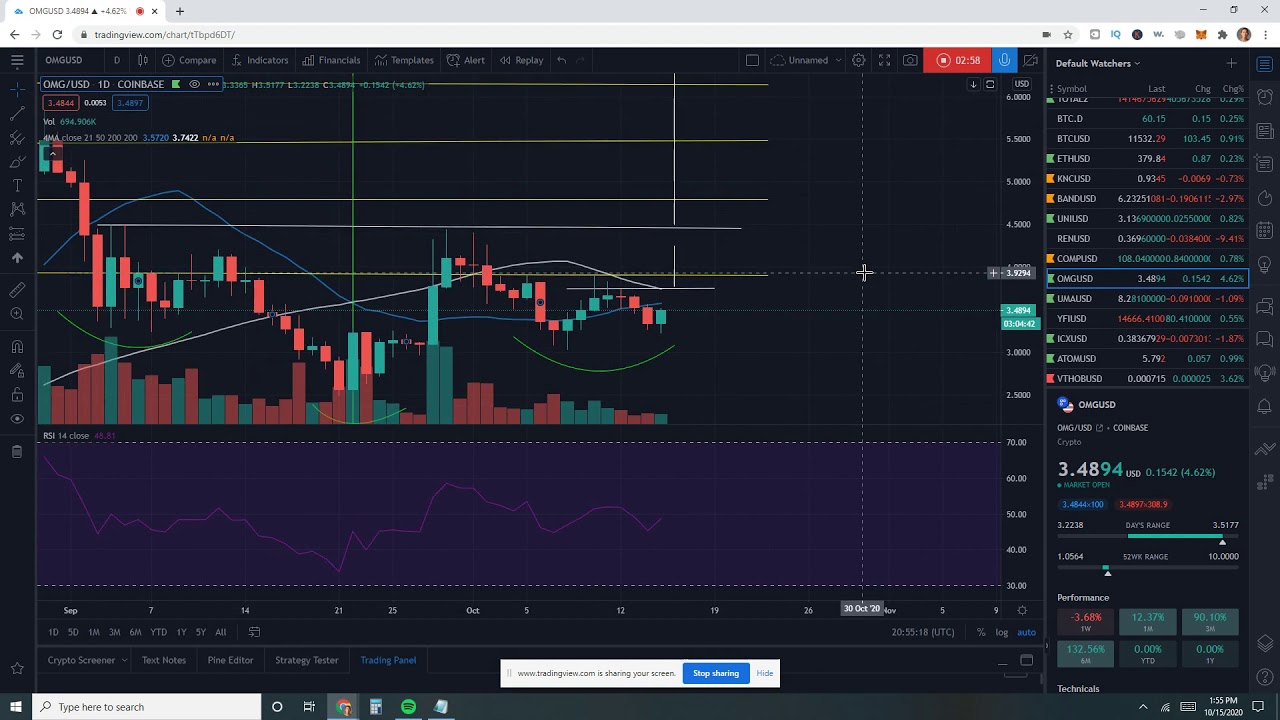Open the Indicators dialog
This screenshot has width=1280, height=720.
coord(259,60)
